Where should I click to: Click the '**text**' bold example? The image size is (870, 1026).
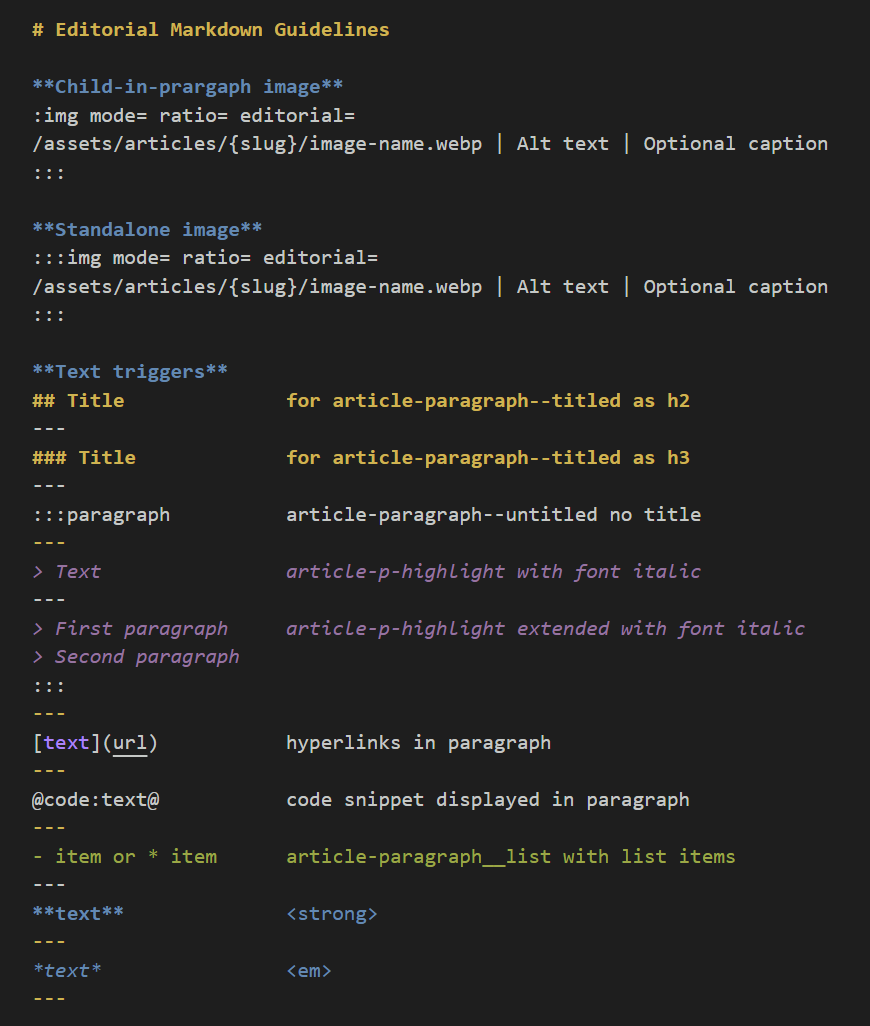click(78, 914)
